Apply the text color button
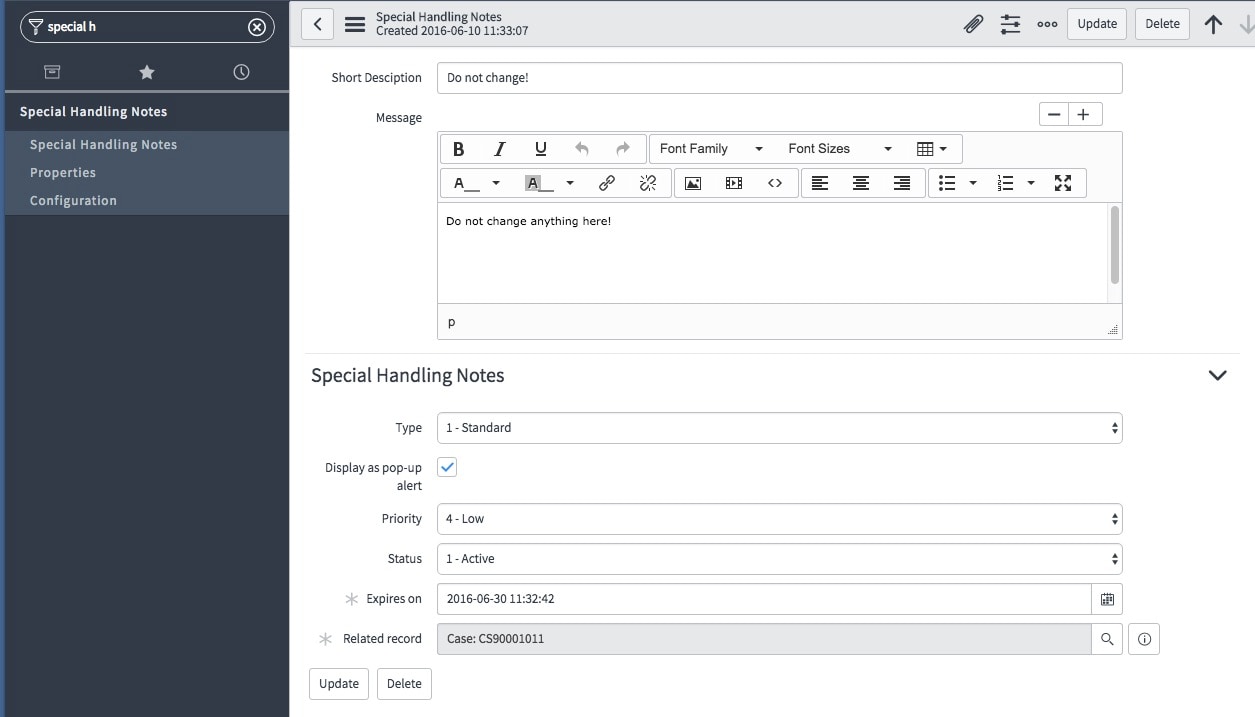Viewport: 1255px width, 717px height. (x=466, y=183)
